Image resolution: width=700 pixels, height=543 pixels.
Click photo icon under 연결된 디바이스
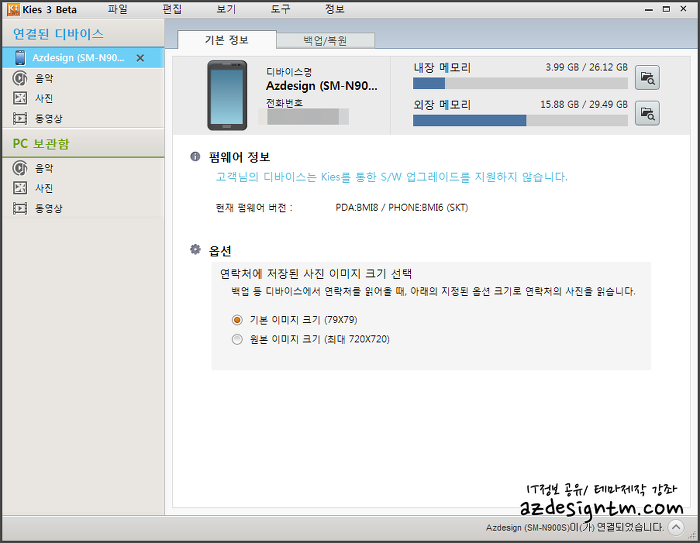click(20, 98)
